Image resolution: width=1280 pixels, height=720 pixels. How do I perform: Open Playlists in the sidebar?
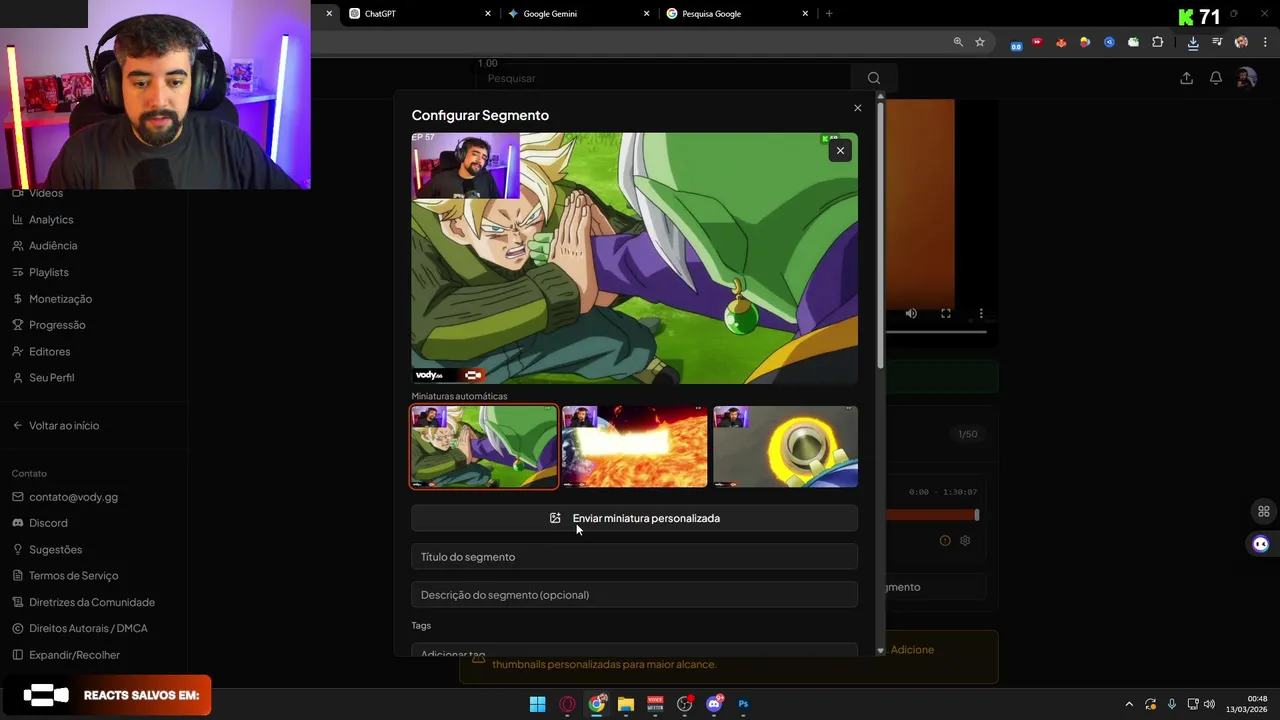(49, 272)
